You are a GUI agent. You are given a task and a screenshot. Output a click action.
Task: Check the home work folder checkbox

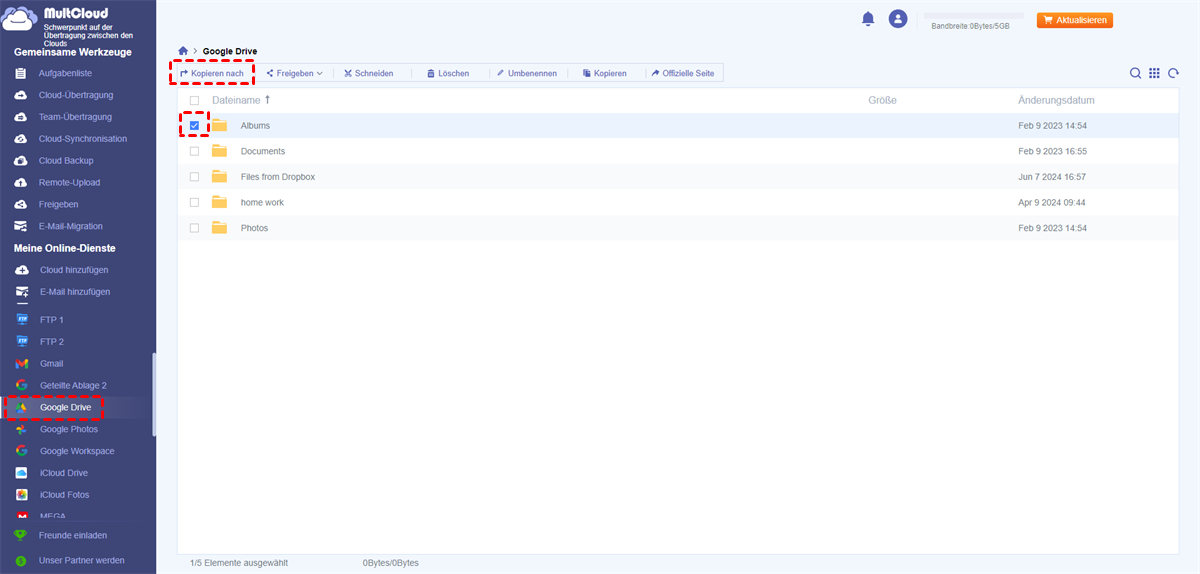point(194,202)
